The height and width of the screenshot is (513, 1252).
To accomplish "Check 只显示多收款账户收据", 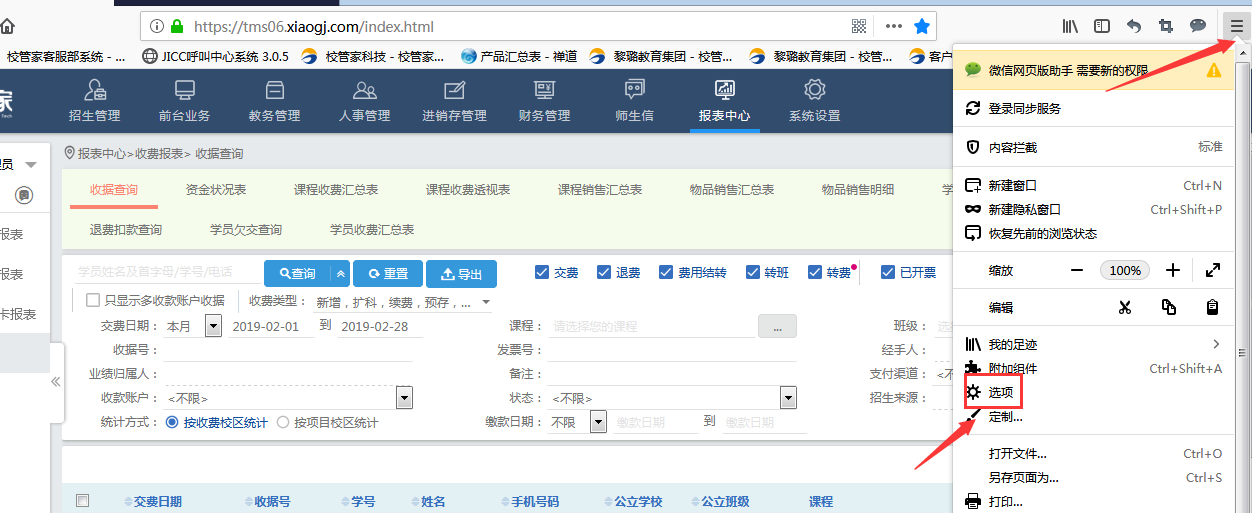I will tap(93, 300).
